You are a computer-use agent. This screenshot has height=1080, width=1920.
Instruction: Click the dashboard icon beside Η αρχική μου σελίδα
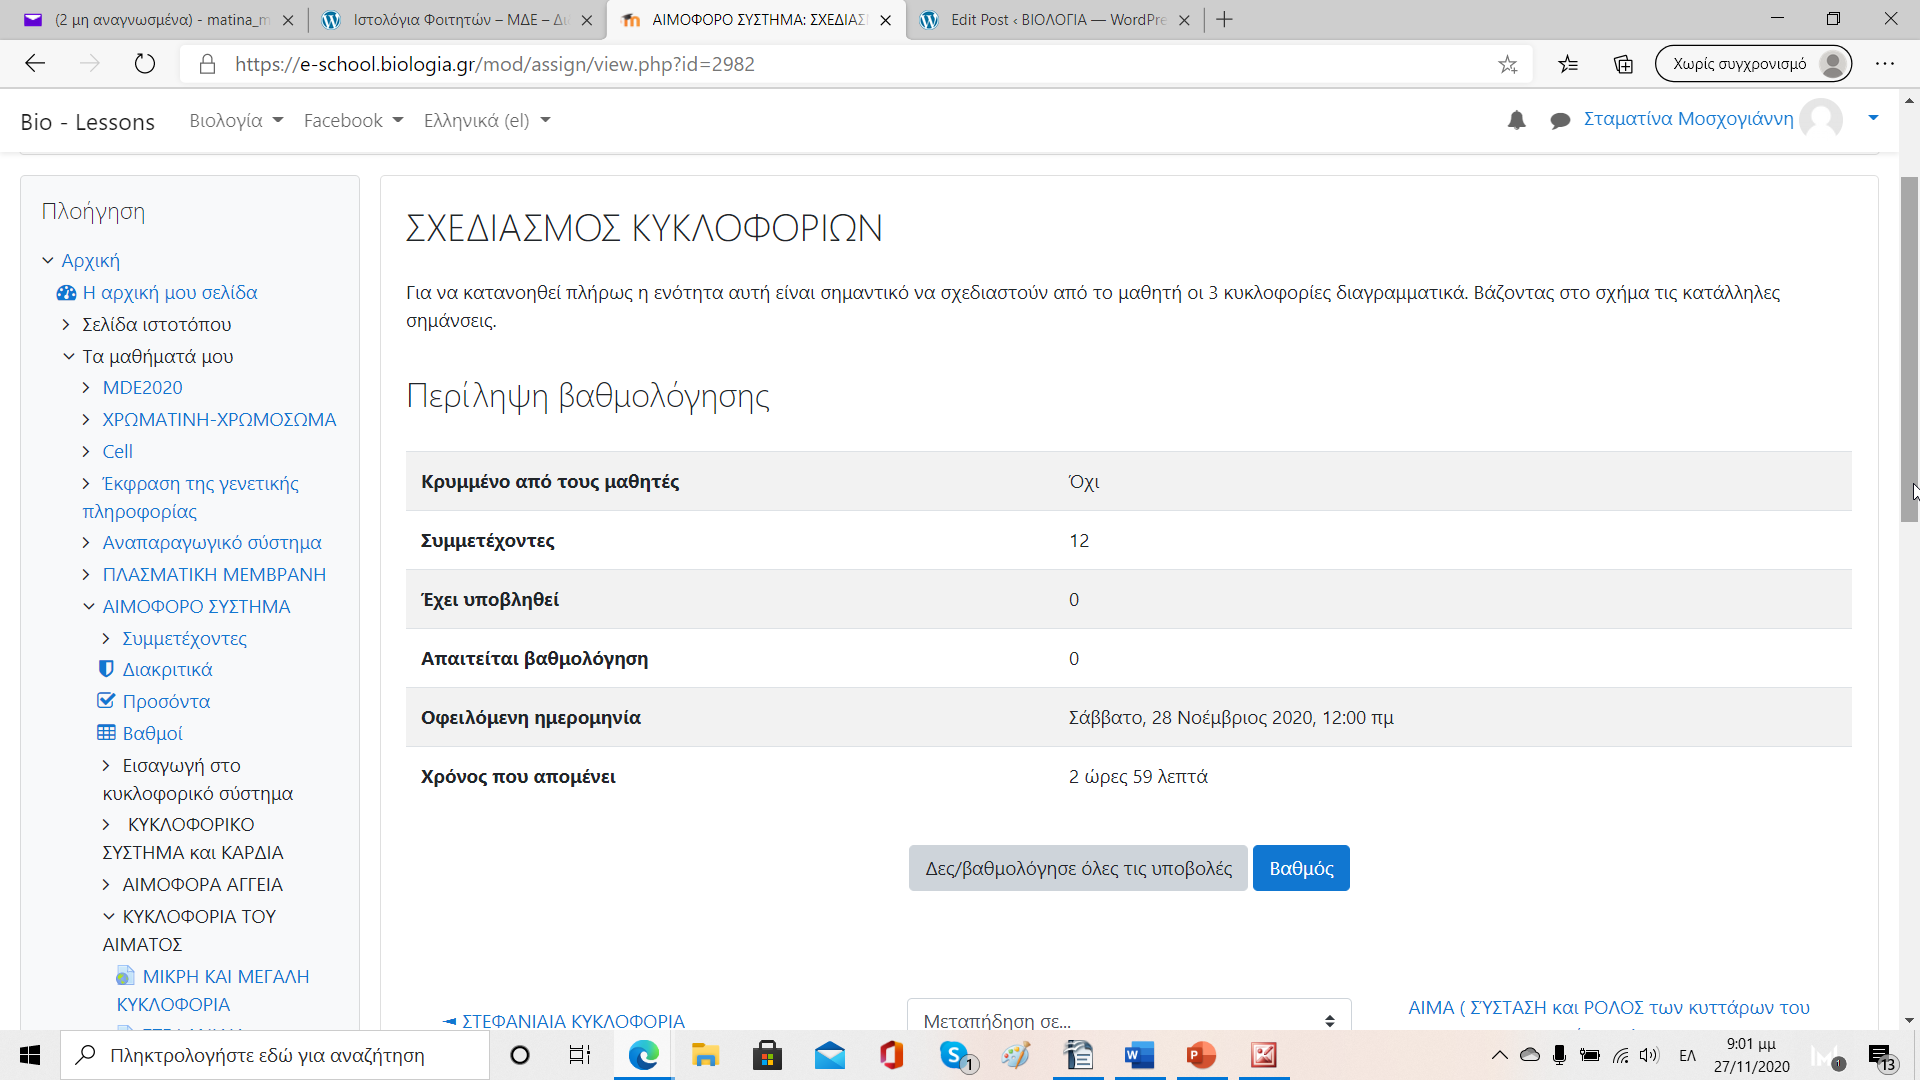point(66,293)
